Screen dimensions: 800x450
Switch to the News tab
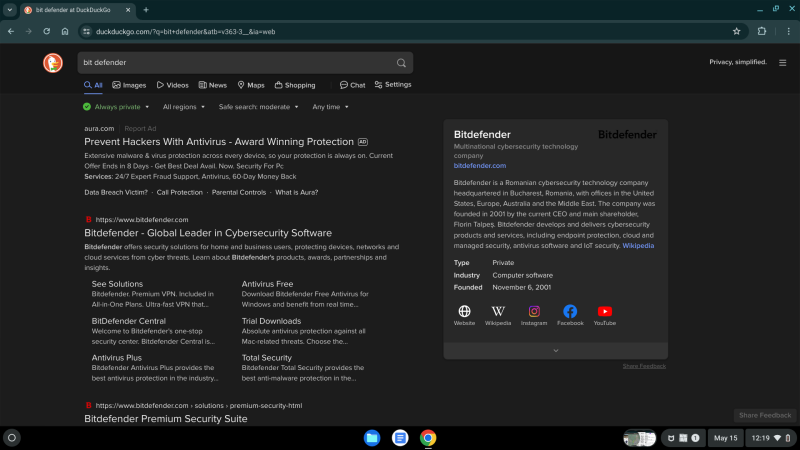pyautogui.click(x=212, y=85)
